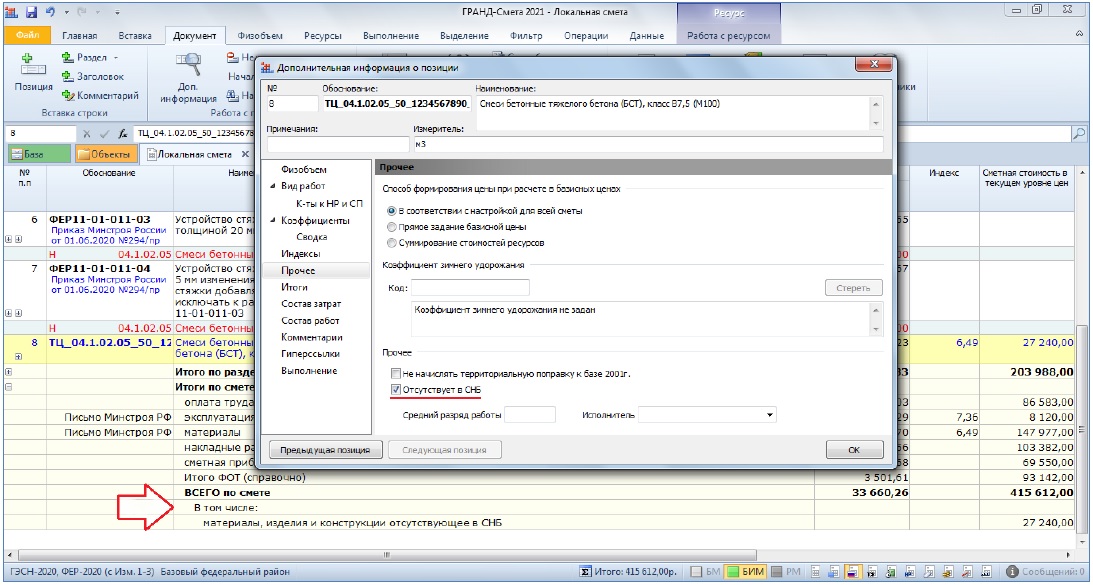Click the sigma Итого icon in status bar

pyautogui.click(x=586, y=572)
